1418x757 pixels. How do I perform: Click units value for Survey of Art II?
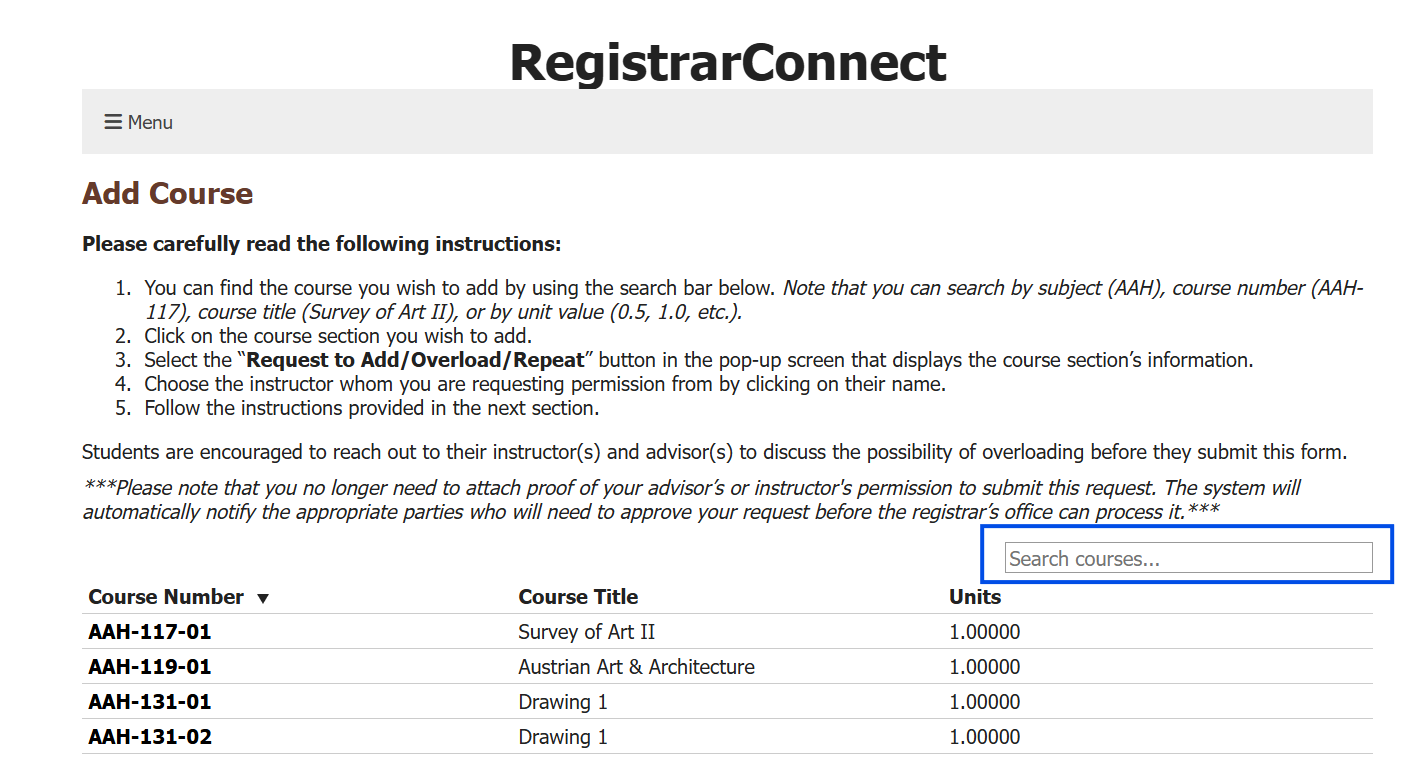[x=984, y=632]
